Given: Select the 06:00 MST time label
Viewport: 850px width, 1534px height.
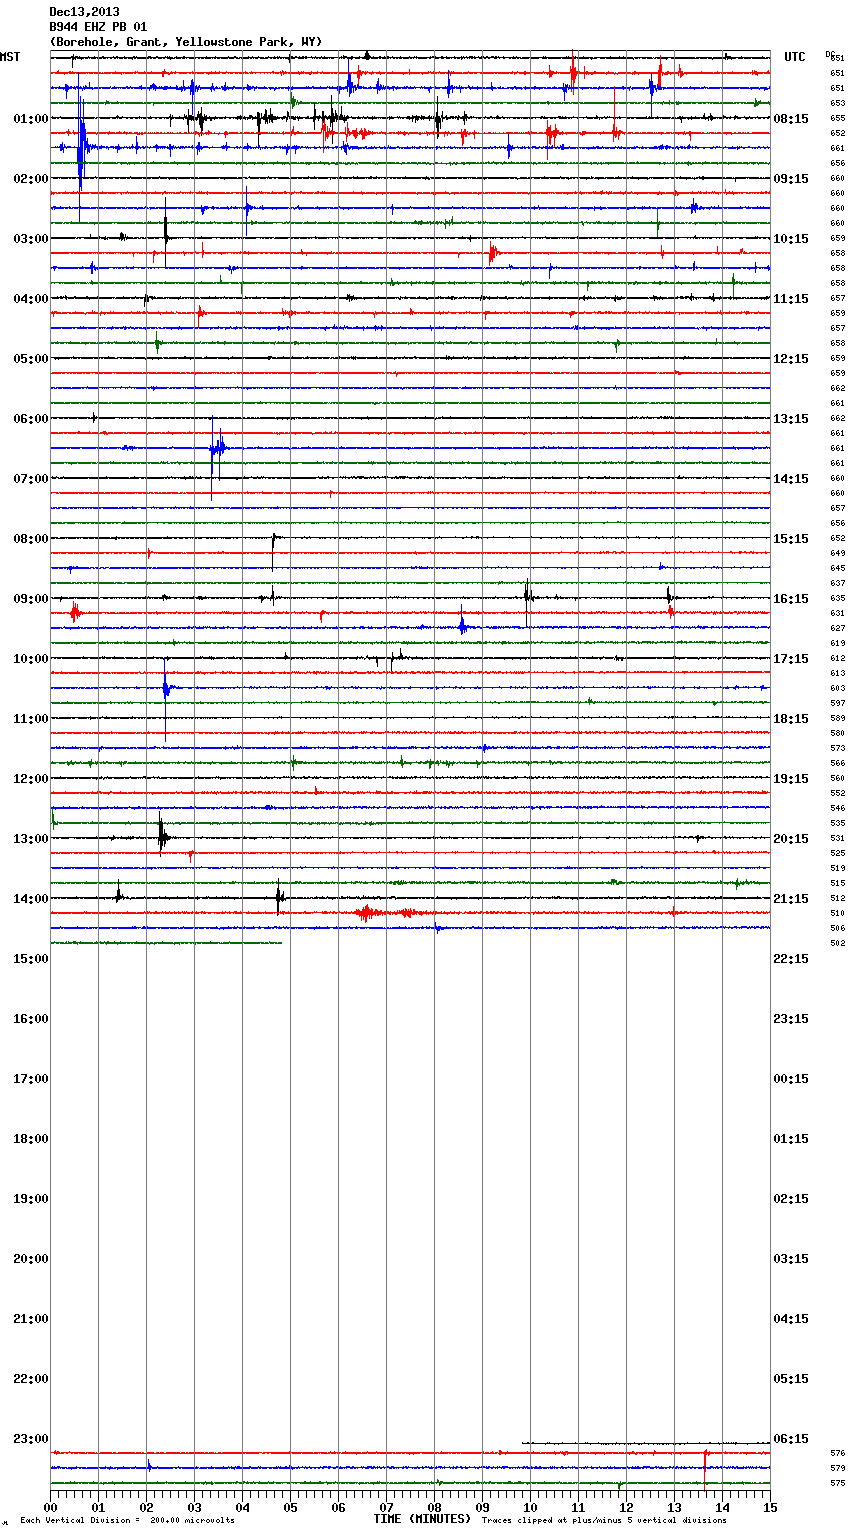Looking at the screenshot, I should point(30,419).
